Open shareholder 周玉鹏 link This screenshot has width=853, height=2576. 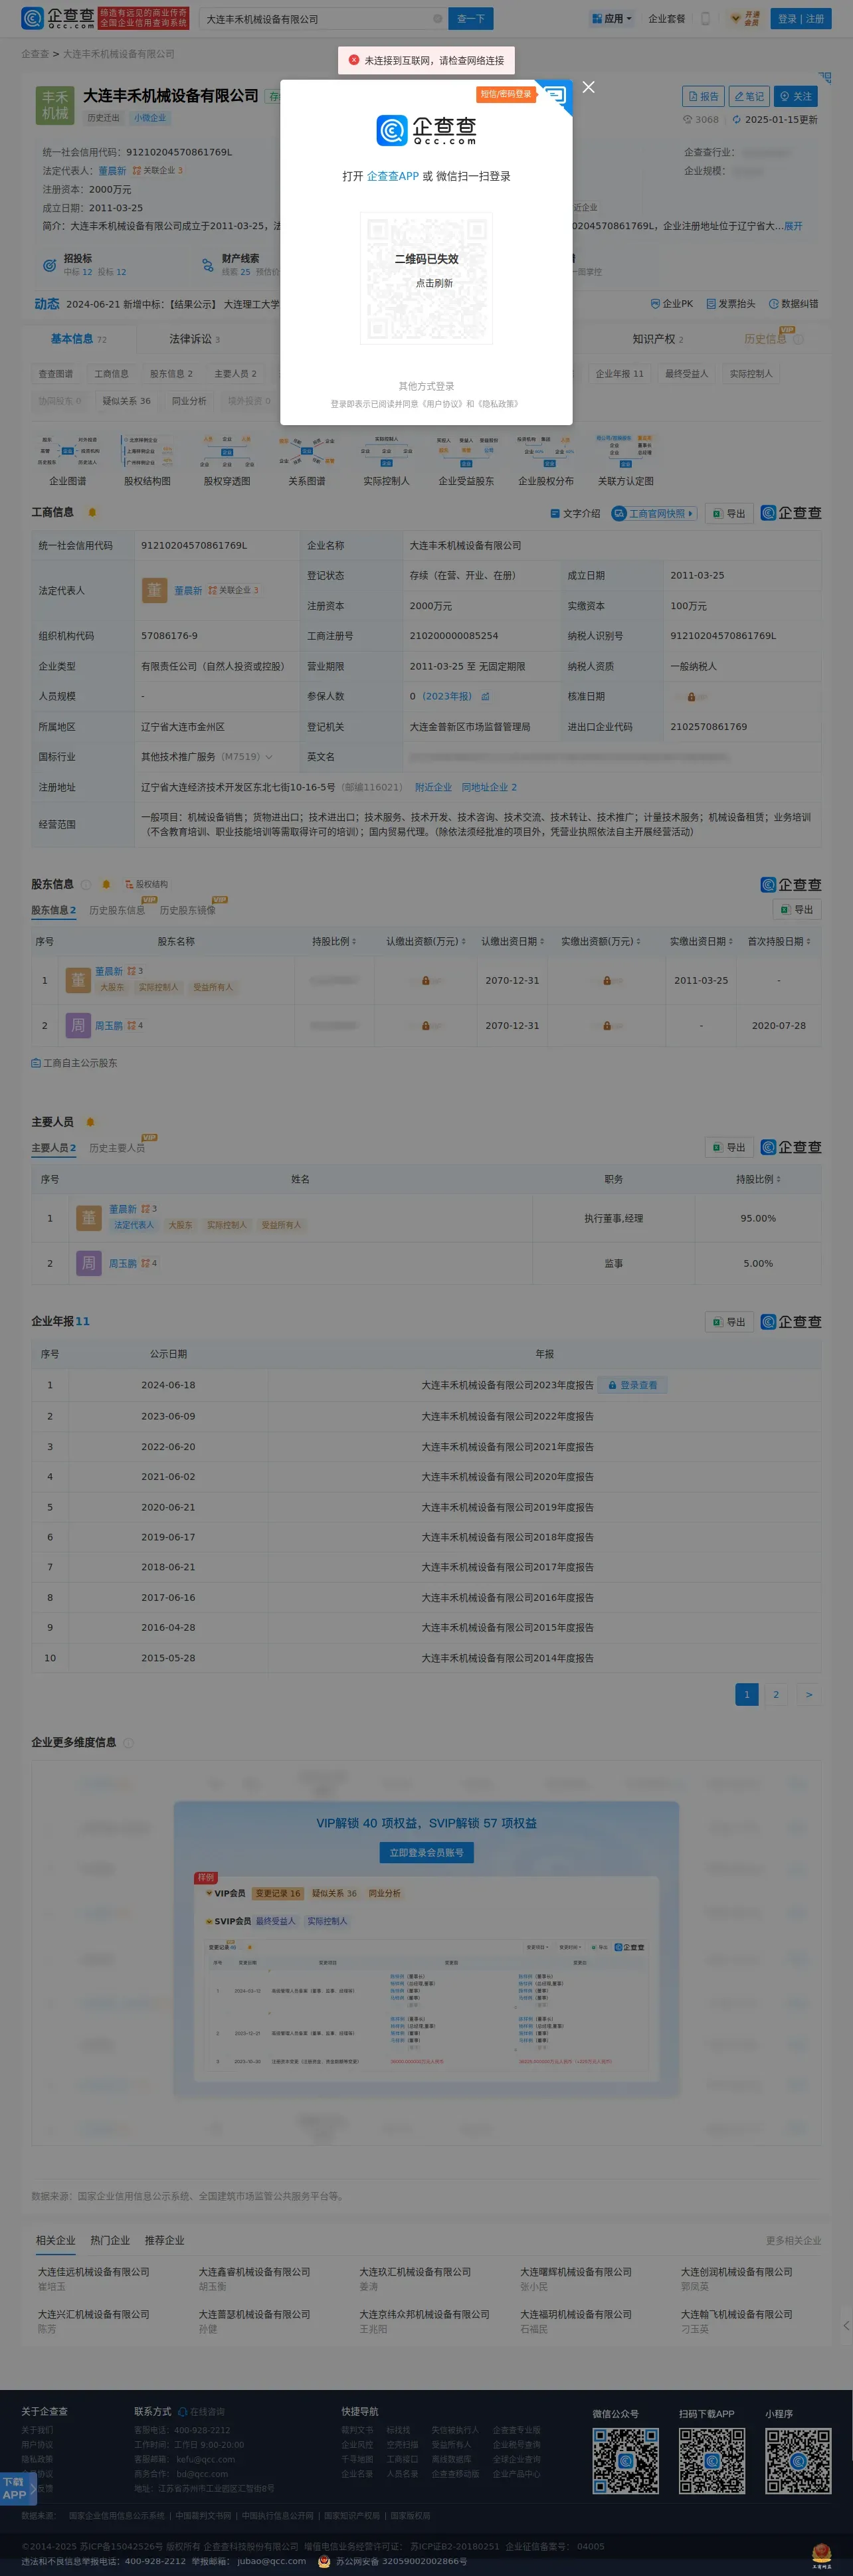(x=109, y=1025)
